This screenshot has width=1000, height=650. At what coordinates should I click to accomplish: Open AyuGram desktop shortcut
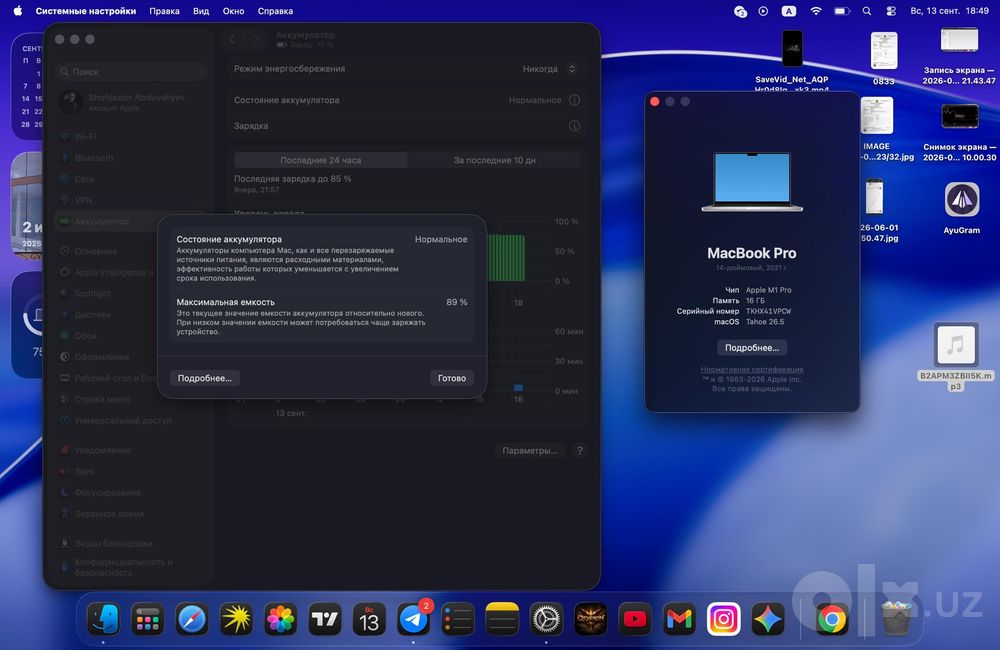pos(962,207)
